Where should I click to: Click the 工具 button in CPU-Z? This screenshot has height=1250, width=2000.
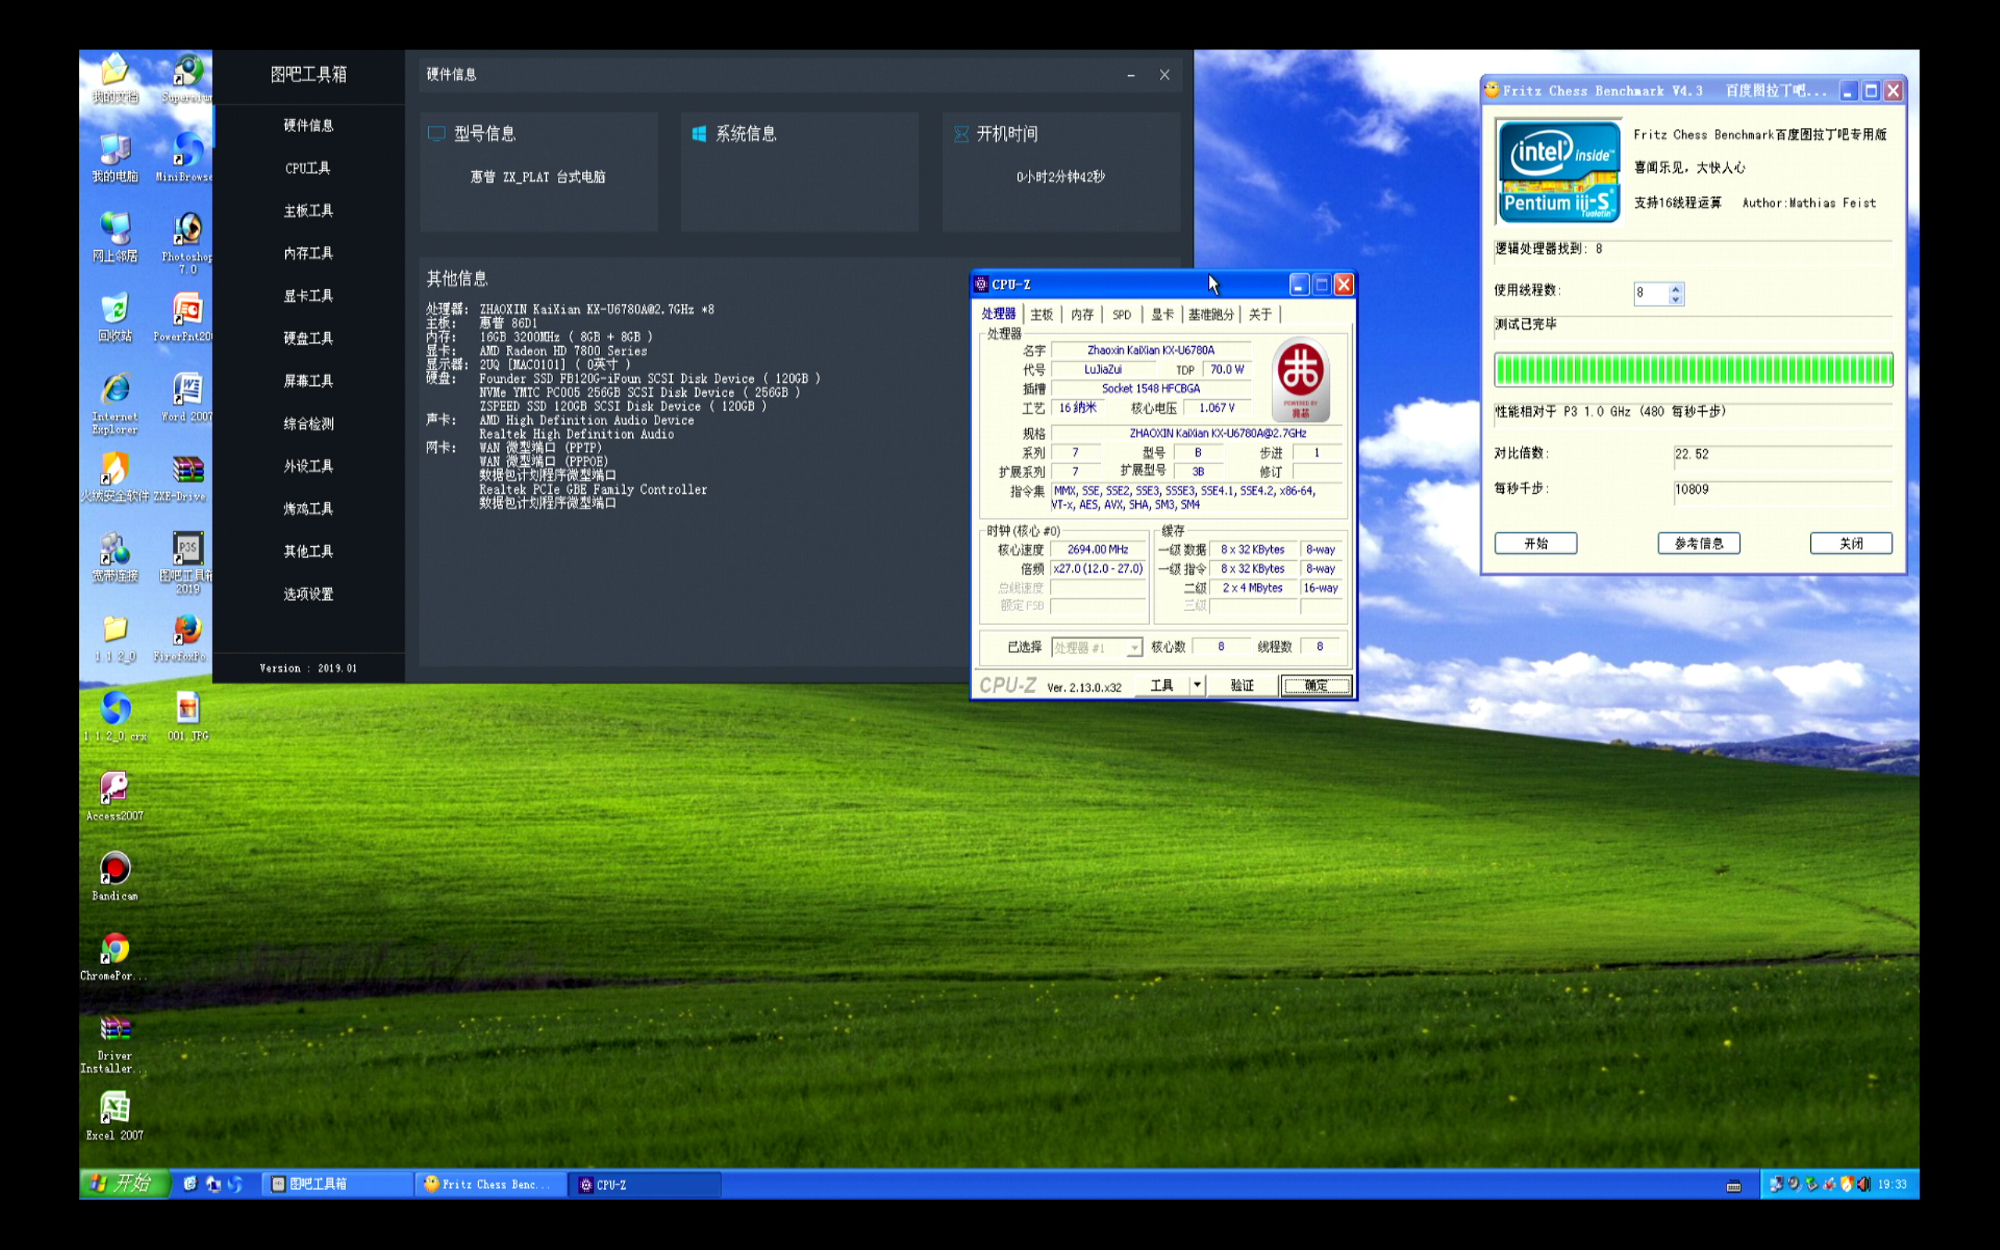[x=1162, y=685]
